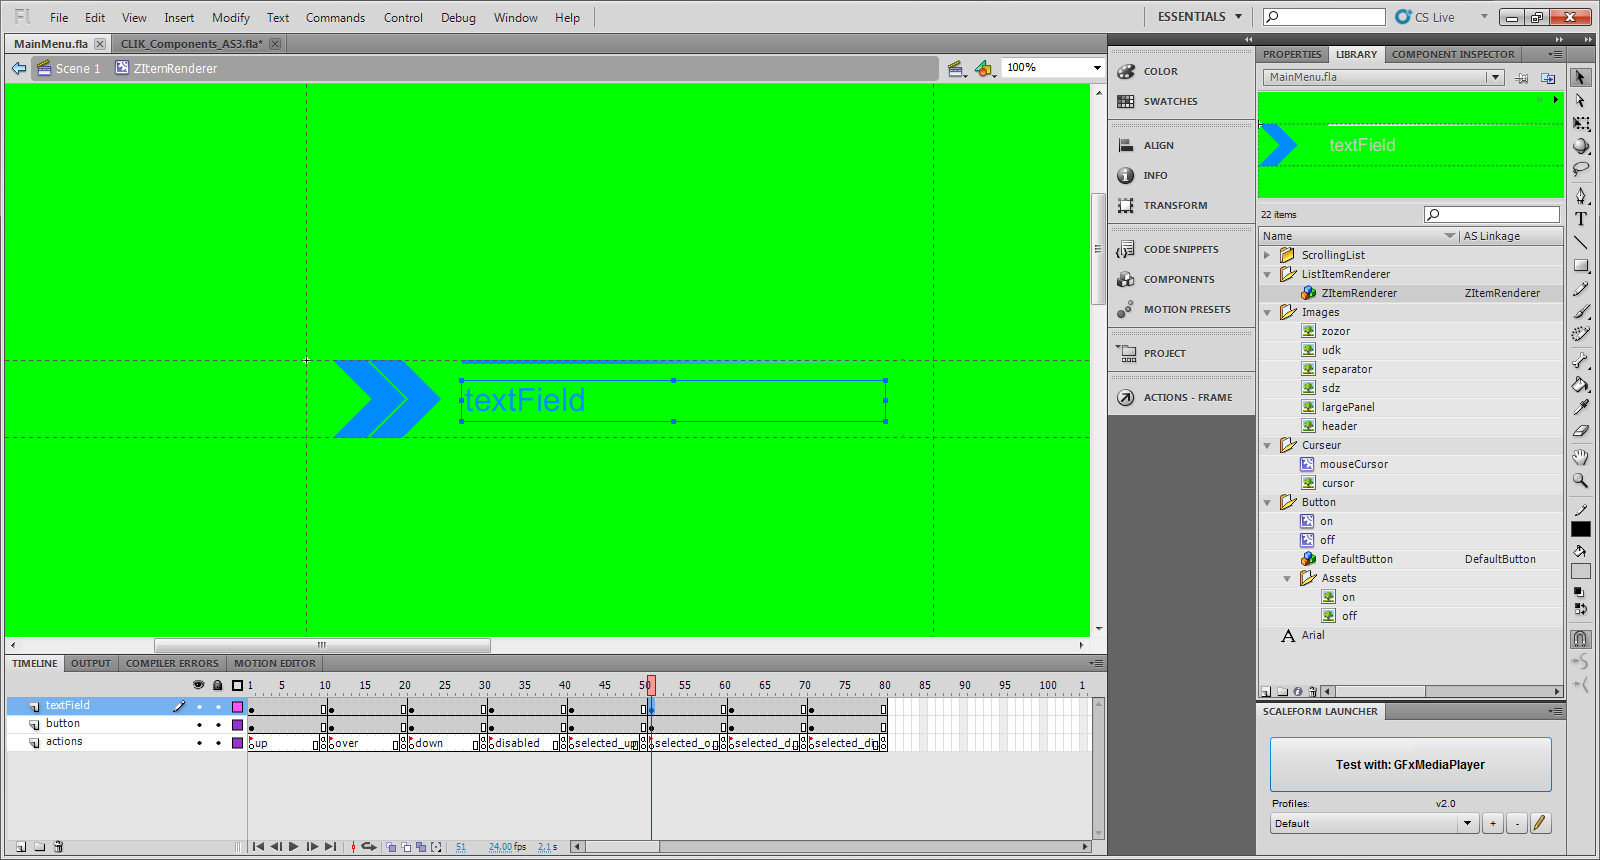Delete layer using the timeline trash icon
The width and height of the screenshot is (1600, 860).
(x=58, y=847)
